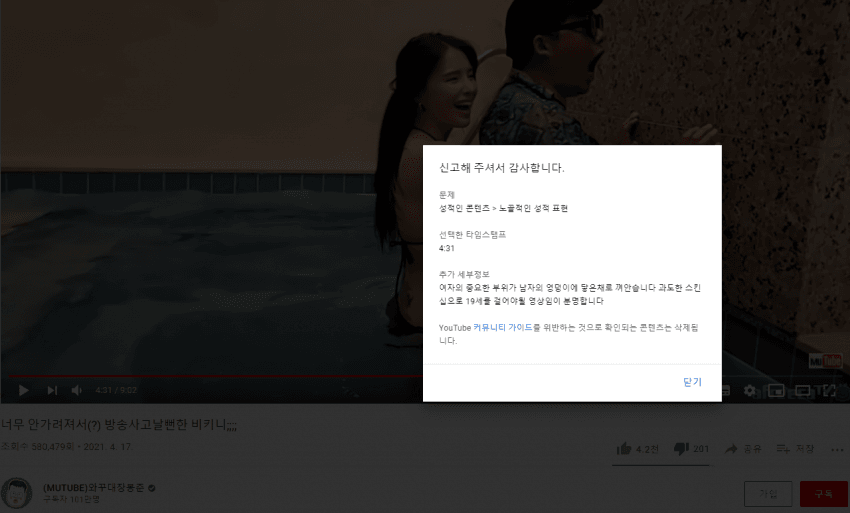Screen dimensions: 850x513
Task: Share the video using 공유
Action: click(743, 448)
